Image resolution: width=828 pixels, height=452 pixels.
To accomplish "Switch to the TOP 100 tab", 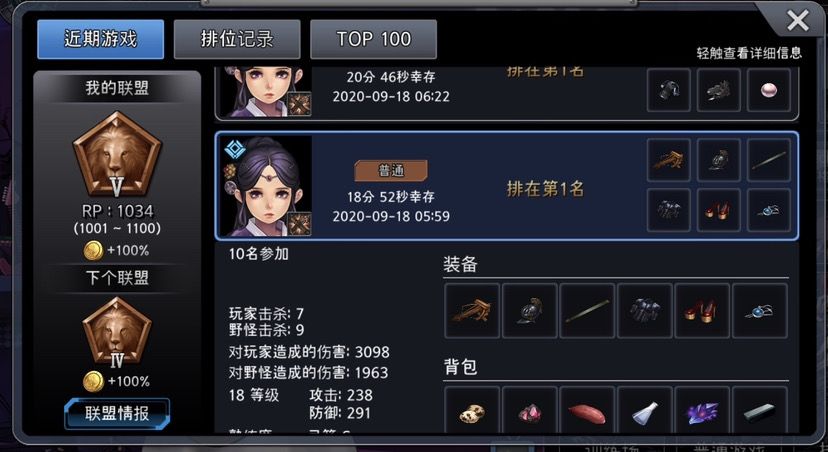I will click(373, 40).
